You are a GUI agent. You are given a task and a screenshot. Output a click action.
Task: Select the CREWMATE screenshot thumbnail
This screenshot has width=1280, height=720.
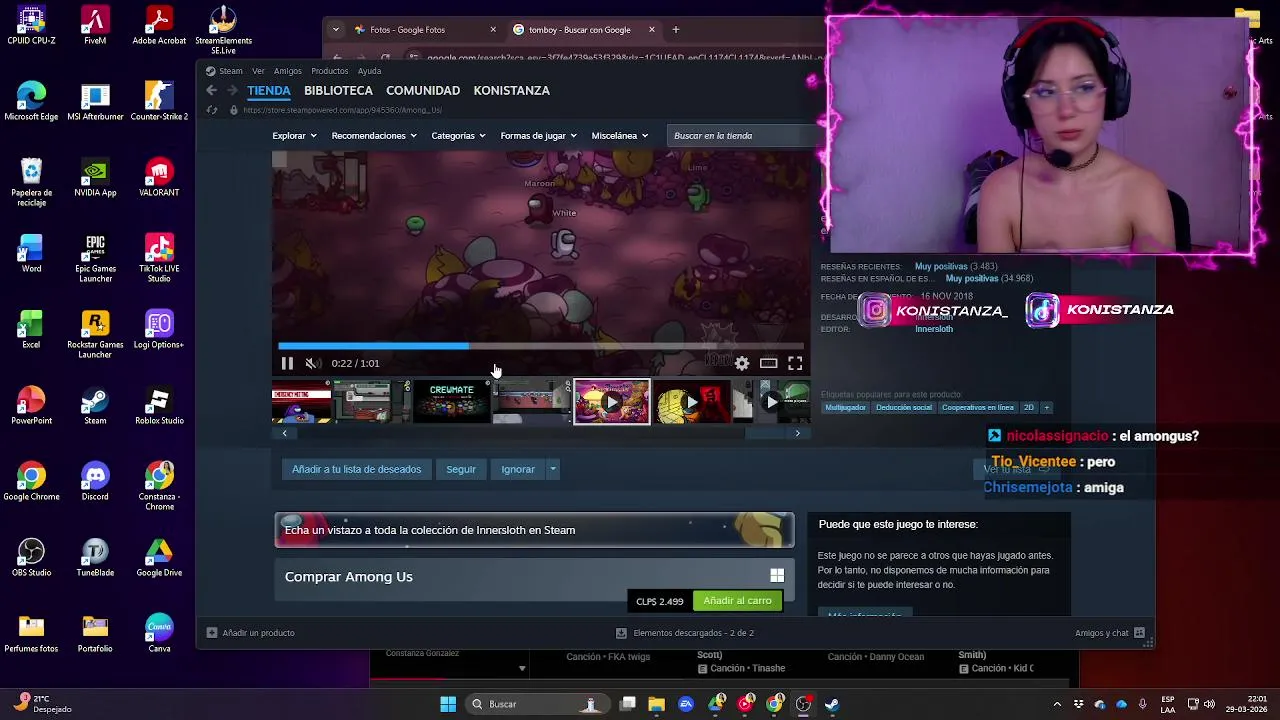coord(451,401)
